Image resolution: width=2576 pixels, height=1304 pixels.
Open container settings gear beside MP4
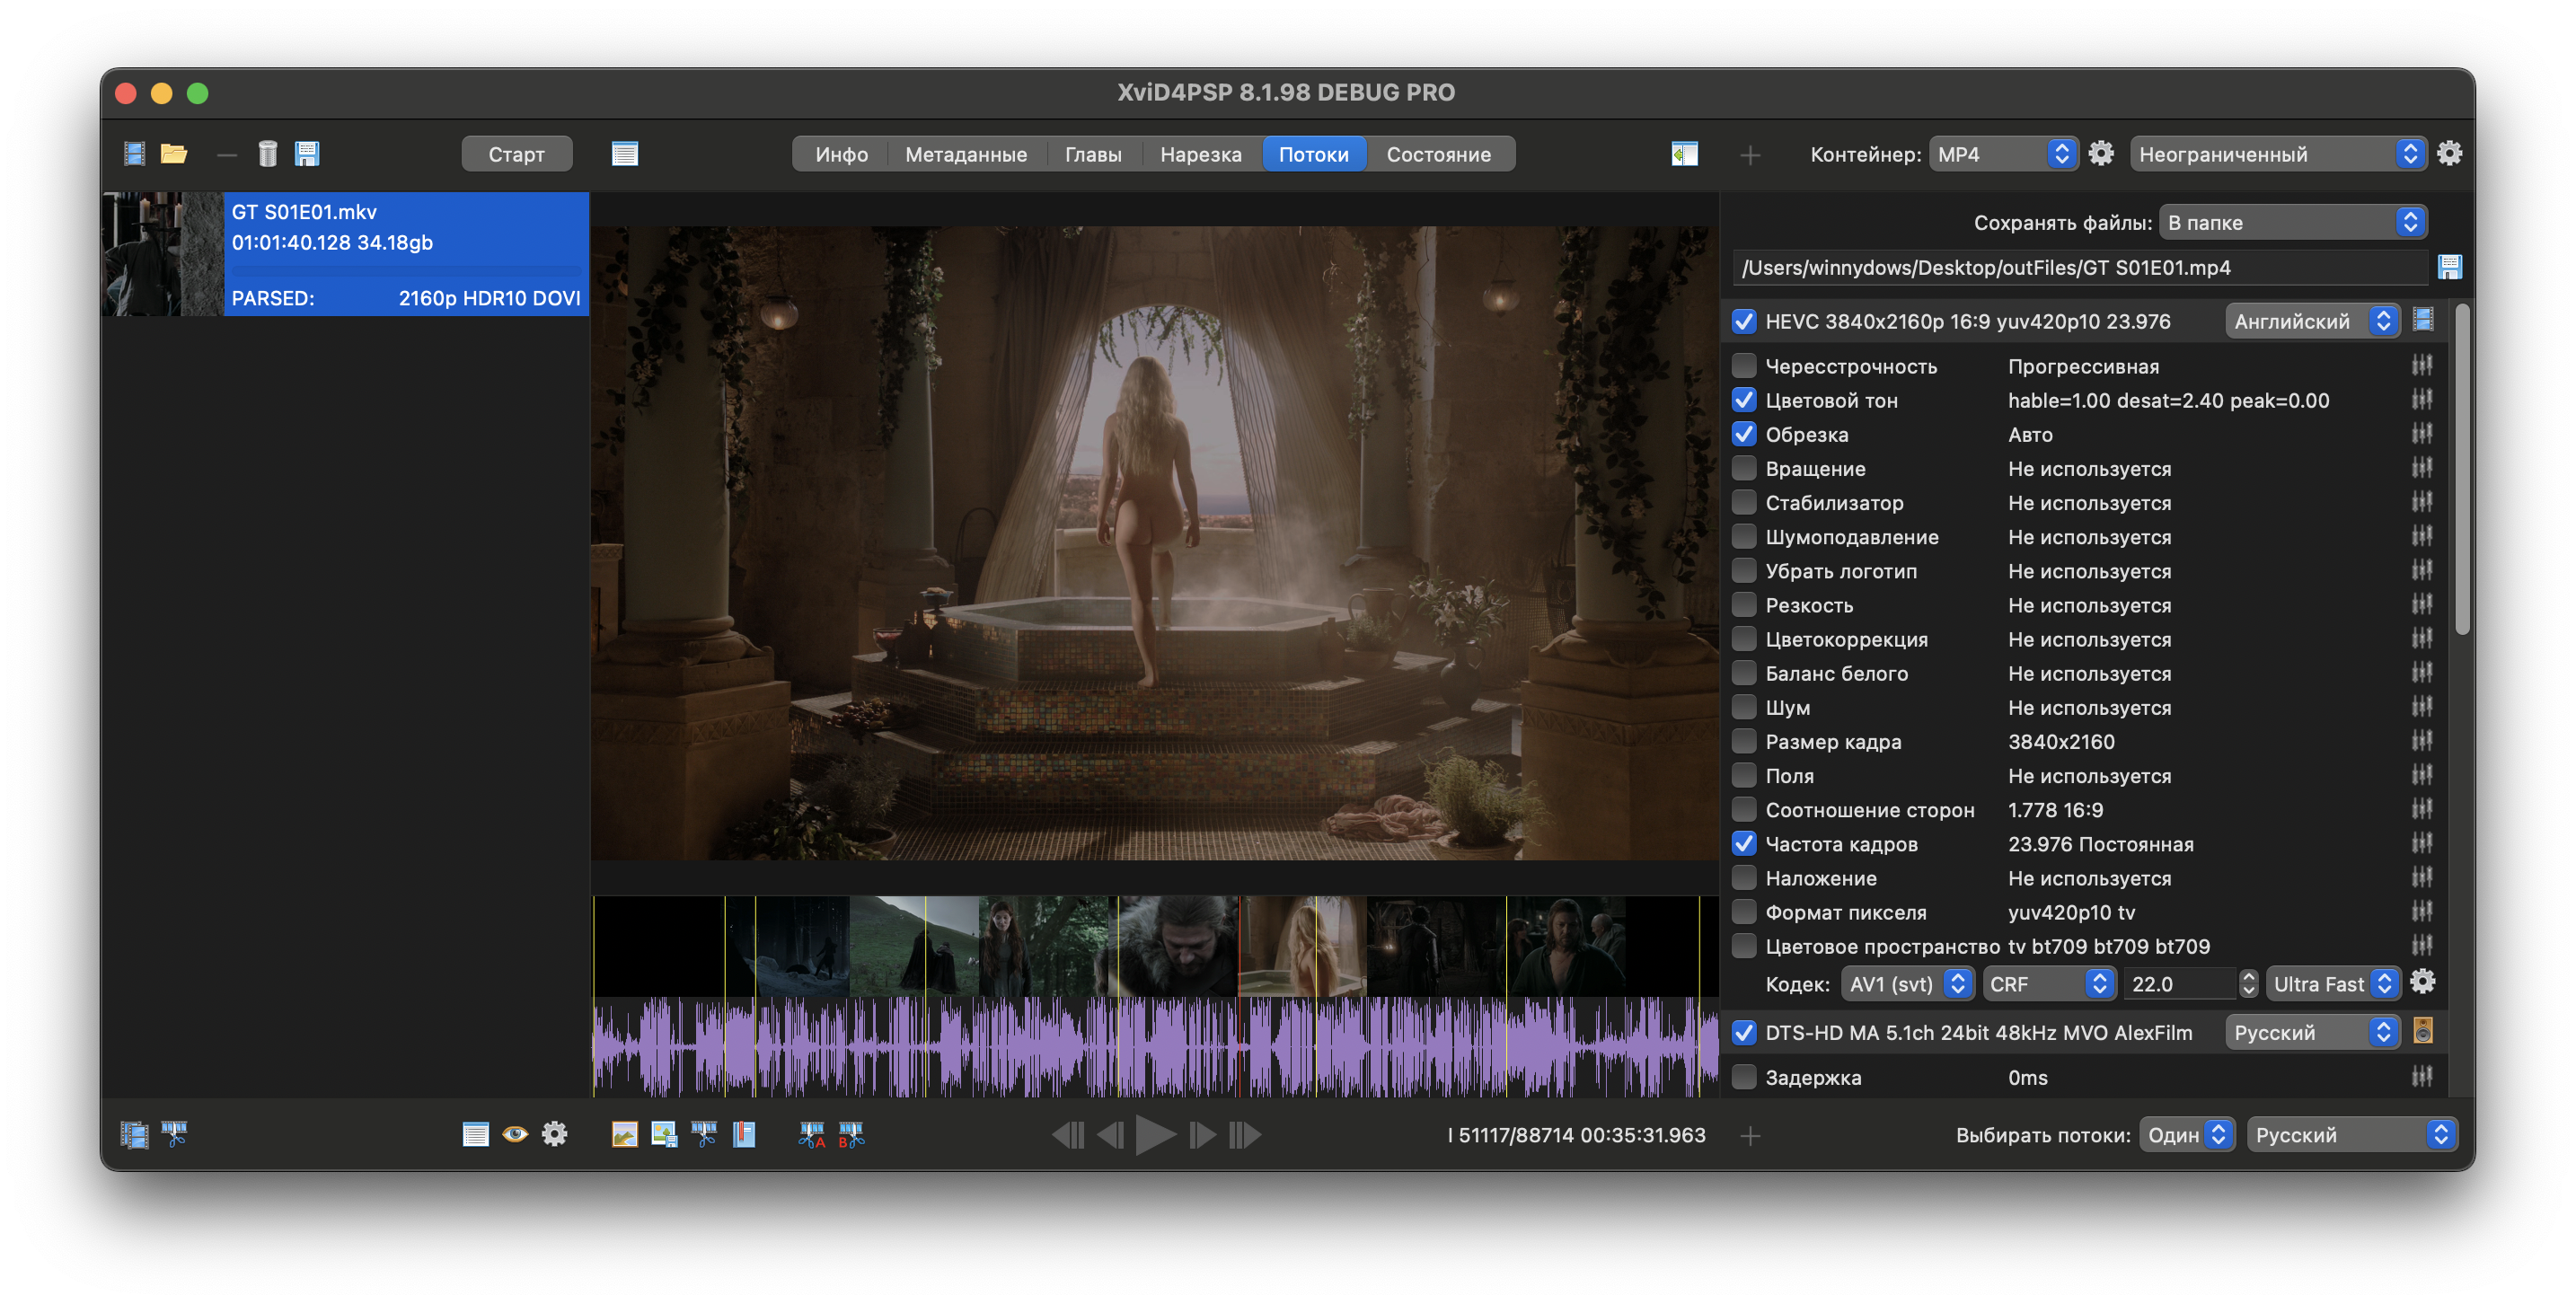point(2101,154)
